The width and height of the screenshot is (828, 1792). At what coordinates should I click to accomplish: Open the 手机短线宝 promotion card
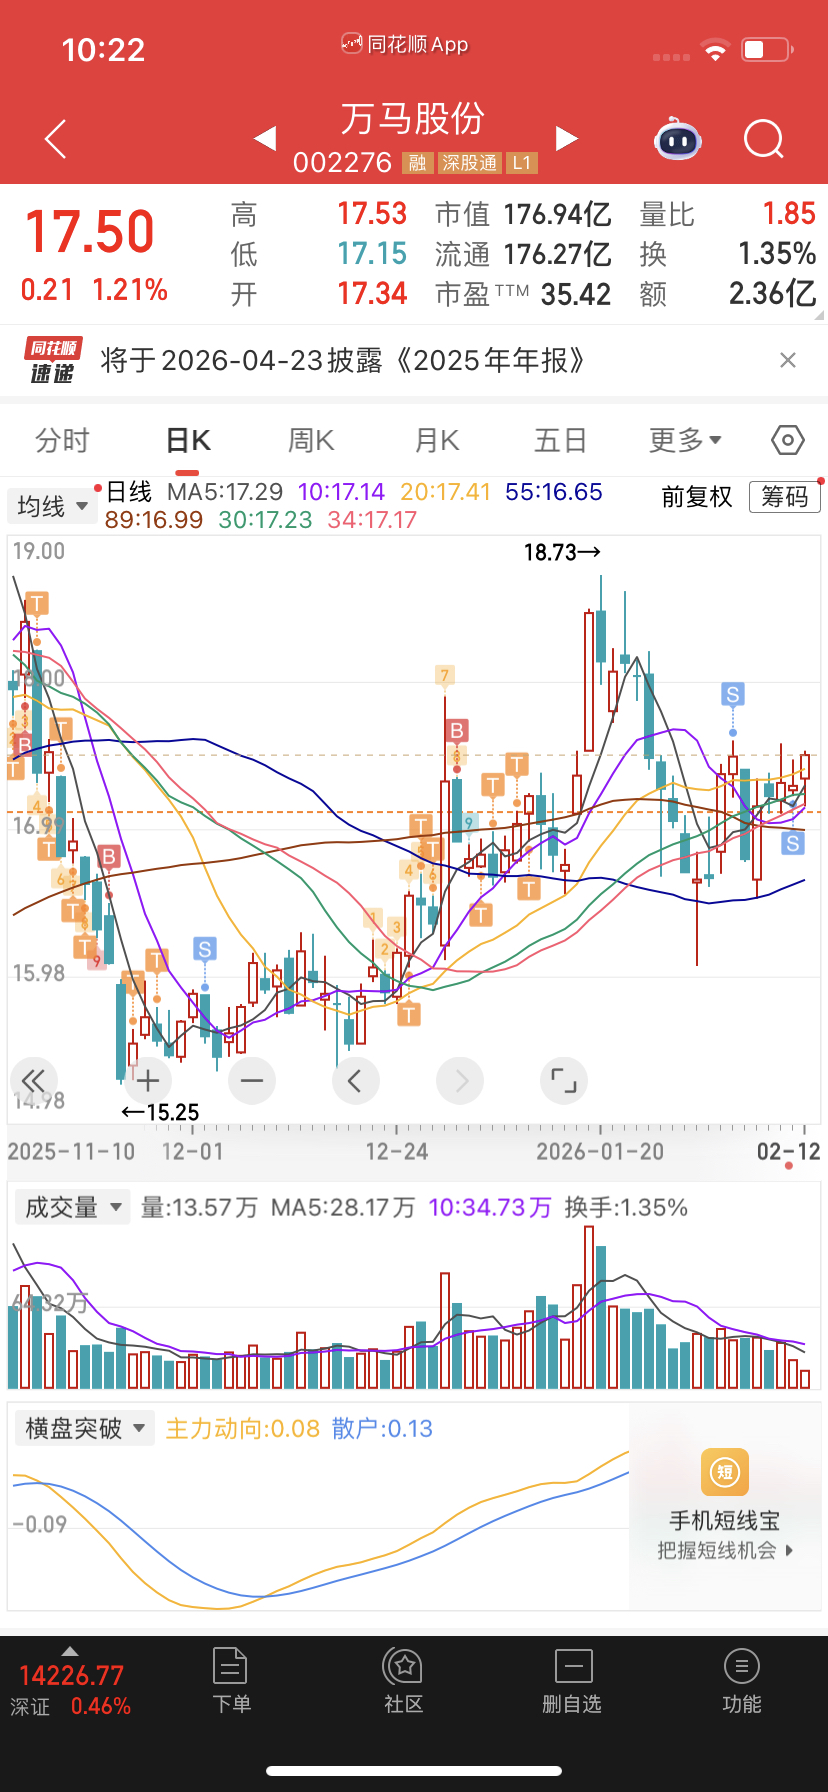[726, 1506]
